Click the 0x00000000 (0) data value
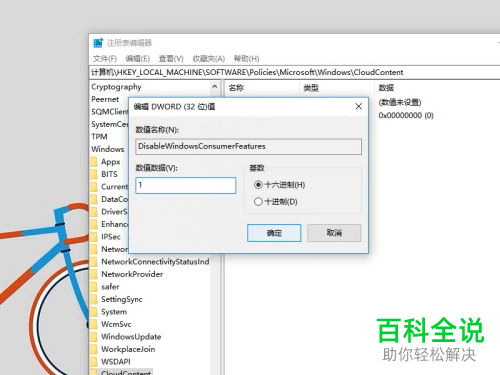Image resolution: width=500 pixels, height=375 pixels. (406, 115)
